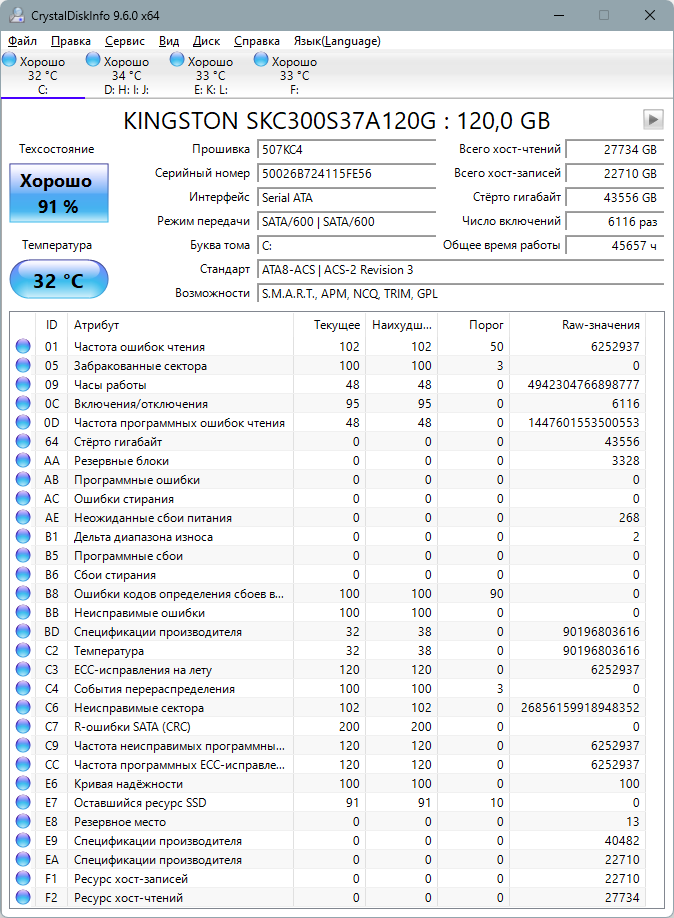The width and height of the screenshot is (674, 918).
Task: Click the 32 °C temperature indicator button
Action: (58, 280)
